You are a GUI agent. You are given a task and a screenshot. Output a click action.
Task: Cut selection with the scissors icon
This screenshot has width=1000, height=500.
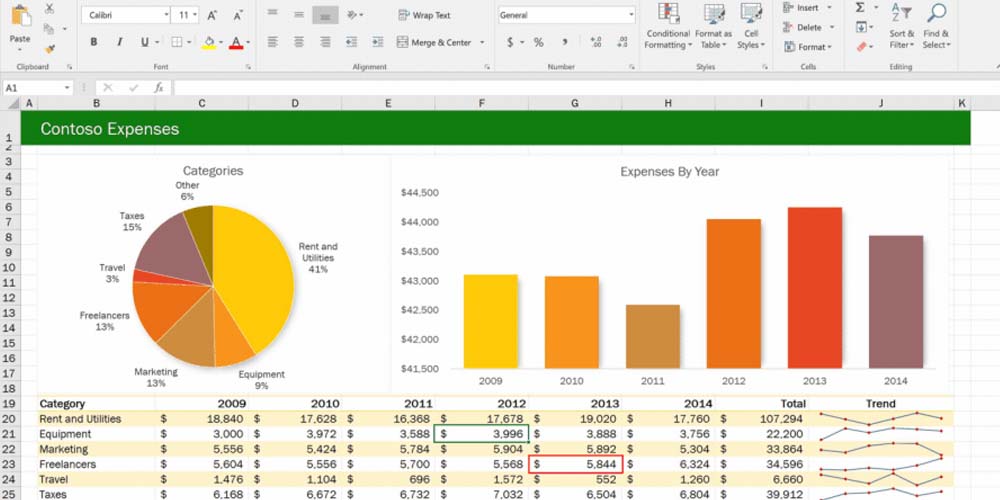49,9
